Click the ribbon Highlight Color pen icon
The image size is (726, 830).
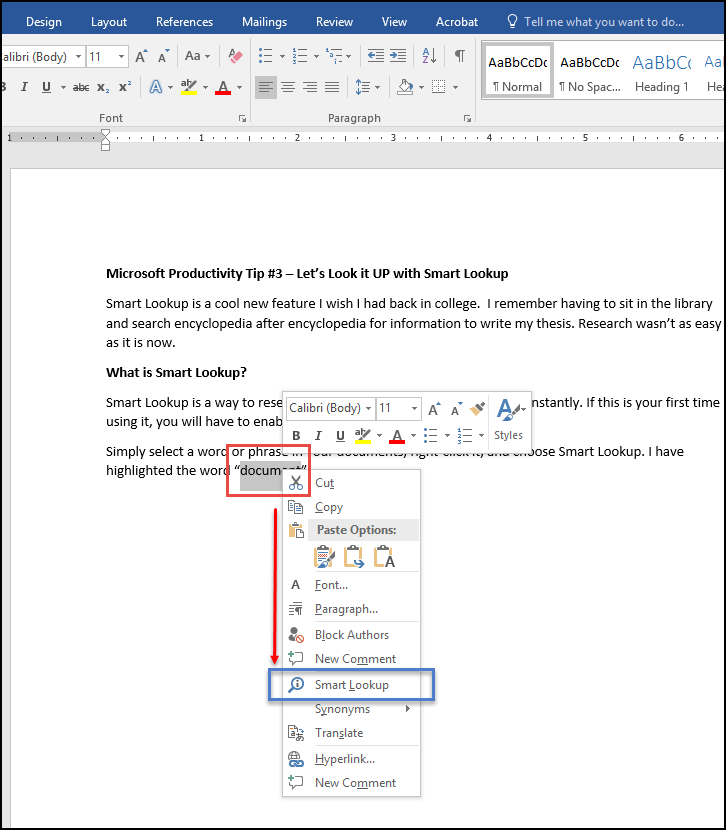[x=188, y=87]
